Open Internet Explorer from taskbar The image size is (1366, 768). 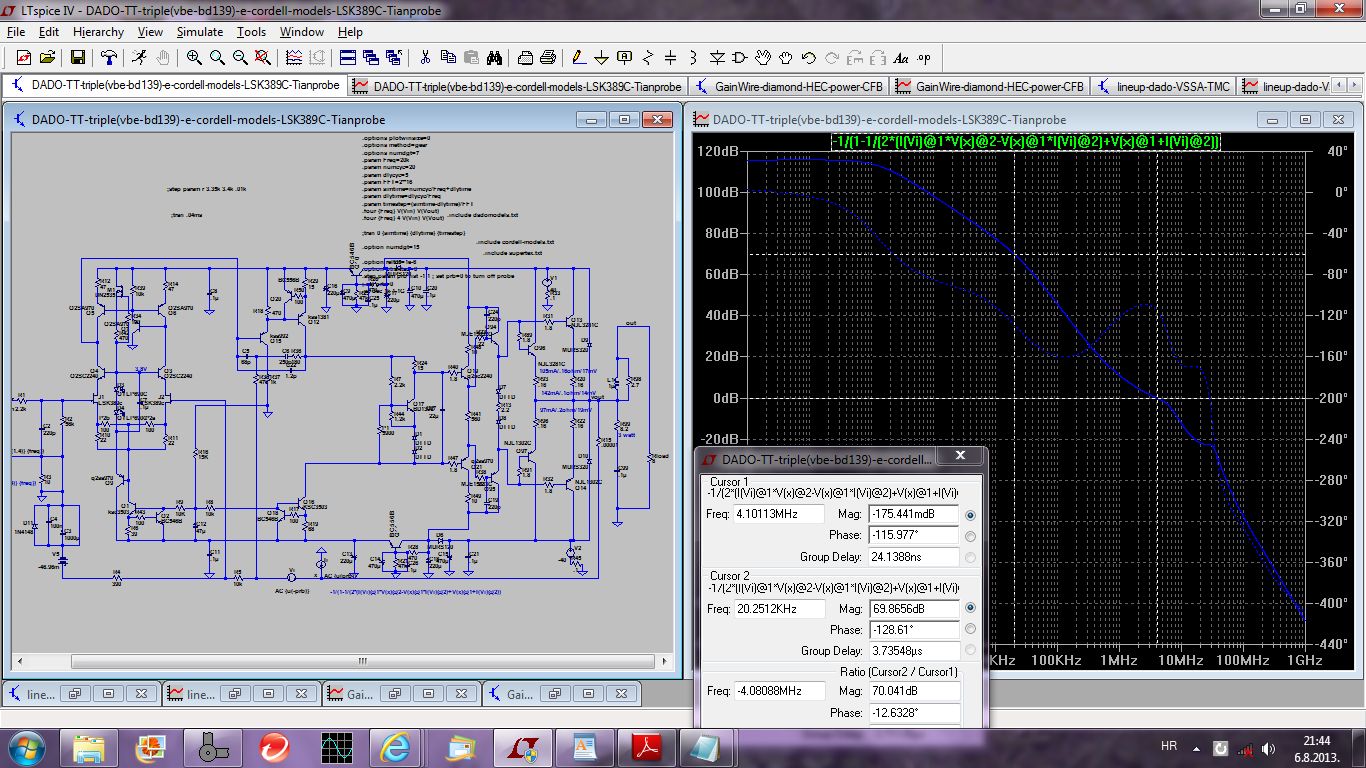(x=394, y=747)
